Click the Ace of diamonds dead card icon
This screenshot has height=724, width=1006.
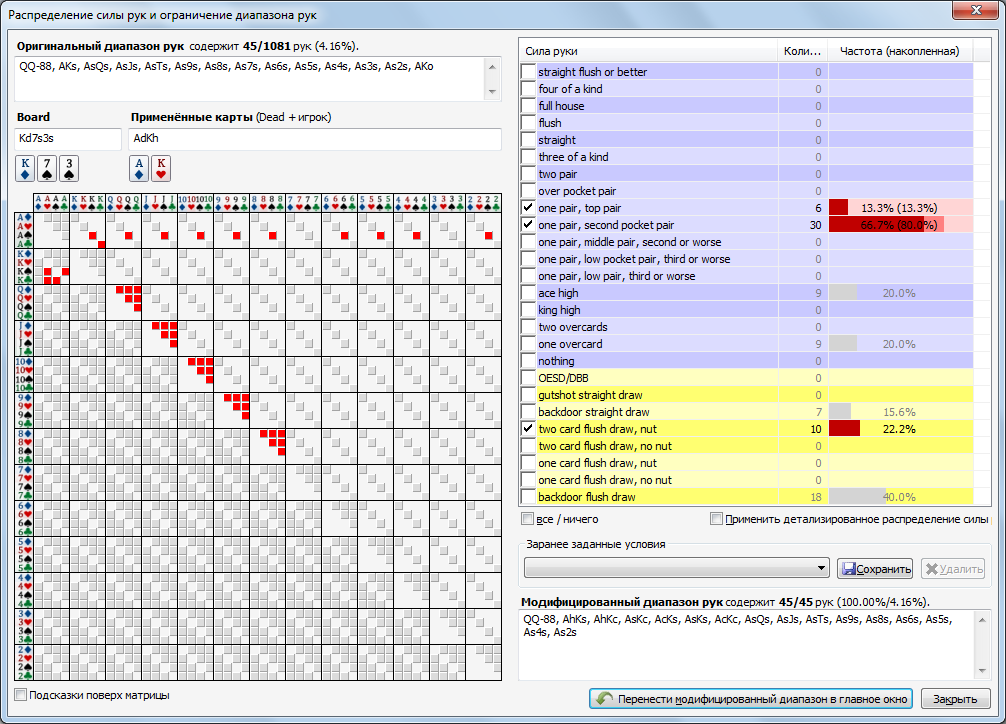139,168
